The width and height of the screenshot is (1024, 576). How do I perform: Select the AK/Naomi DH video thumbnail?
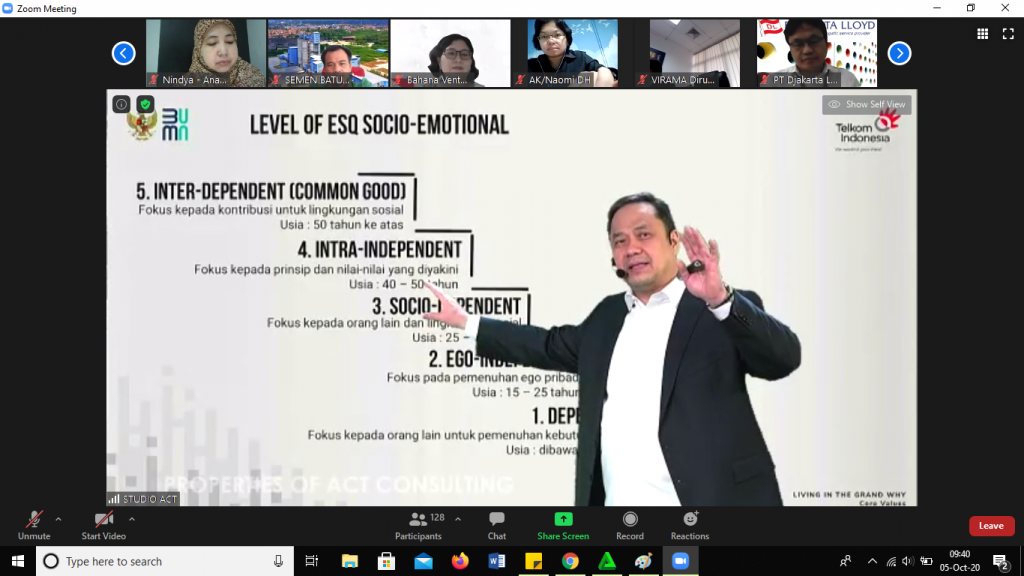pyautogui.click(x=571, y=53)
